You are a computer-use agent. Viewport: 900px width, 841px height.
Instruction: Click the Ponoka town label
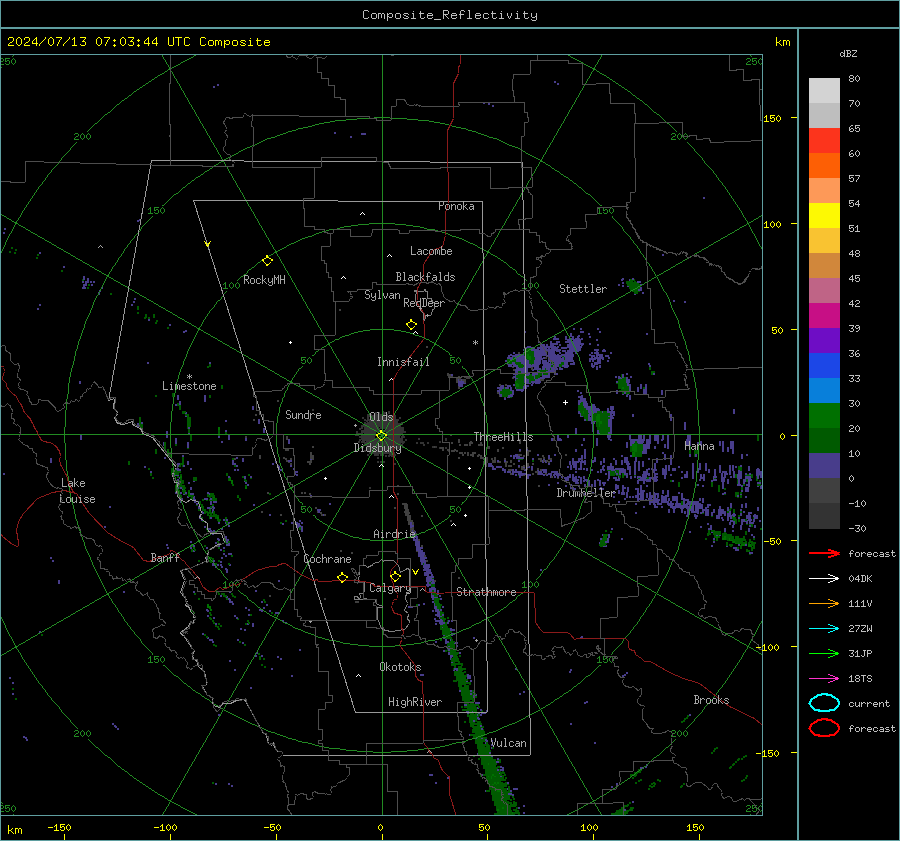[x=456, y=206]
